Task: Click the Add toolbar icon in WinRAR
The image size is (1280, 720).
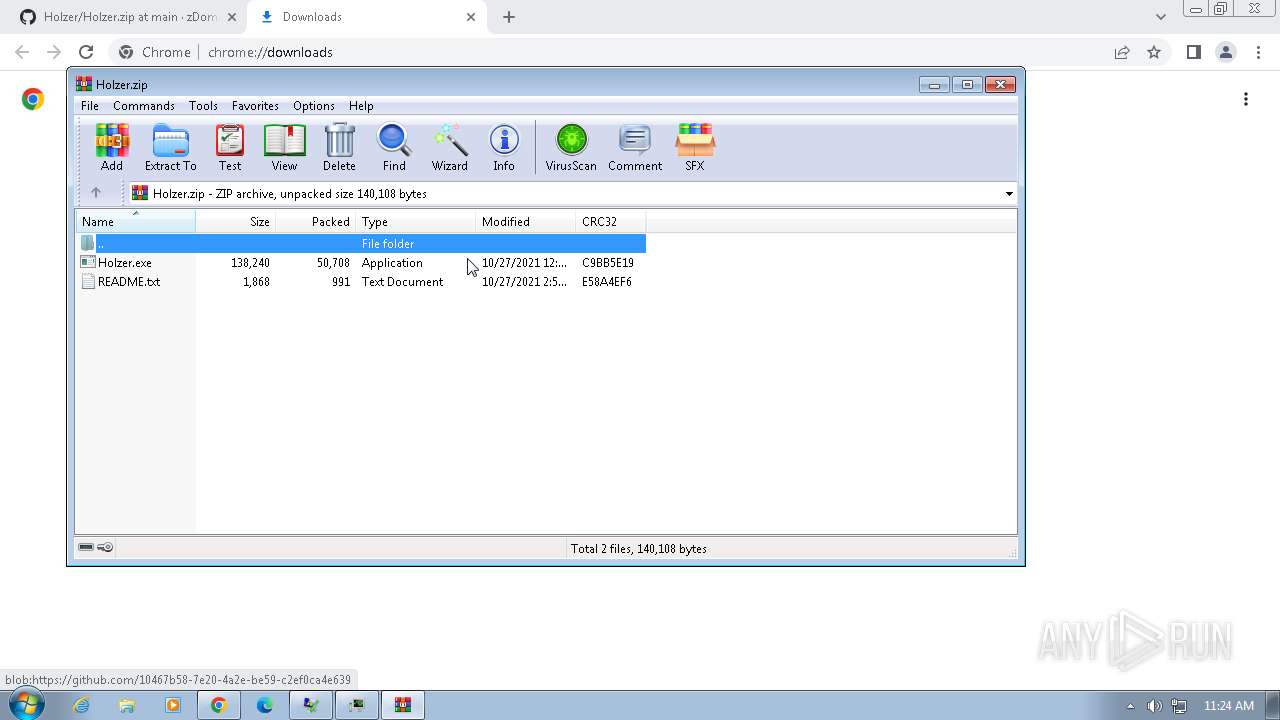Action: pos(112,147)
